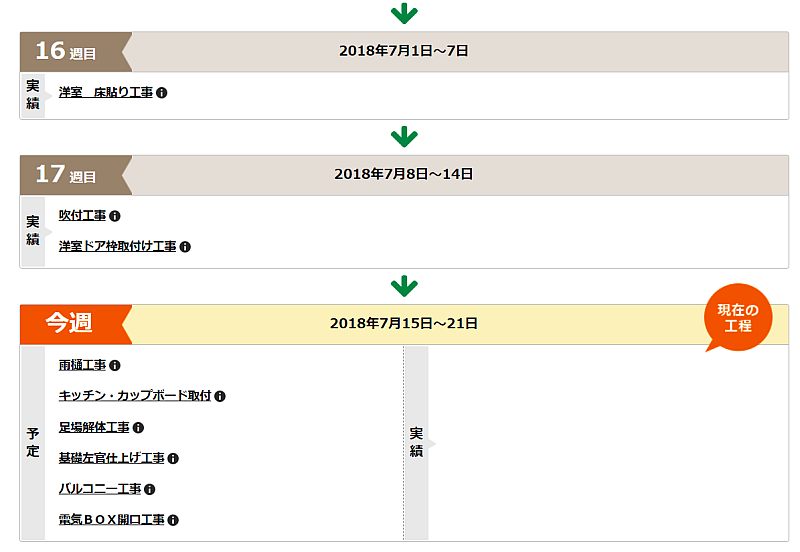The width and height of the screenshot is (800, 552).
Task: Open the 雨樋工事 link
Action: click(x=82, y=365)
